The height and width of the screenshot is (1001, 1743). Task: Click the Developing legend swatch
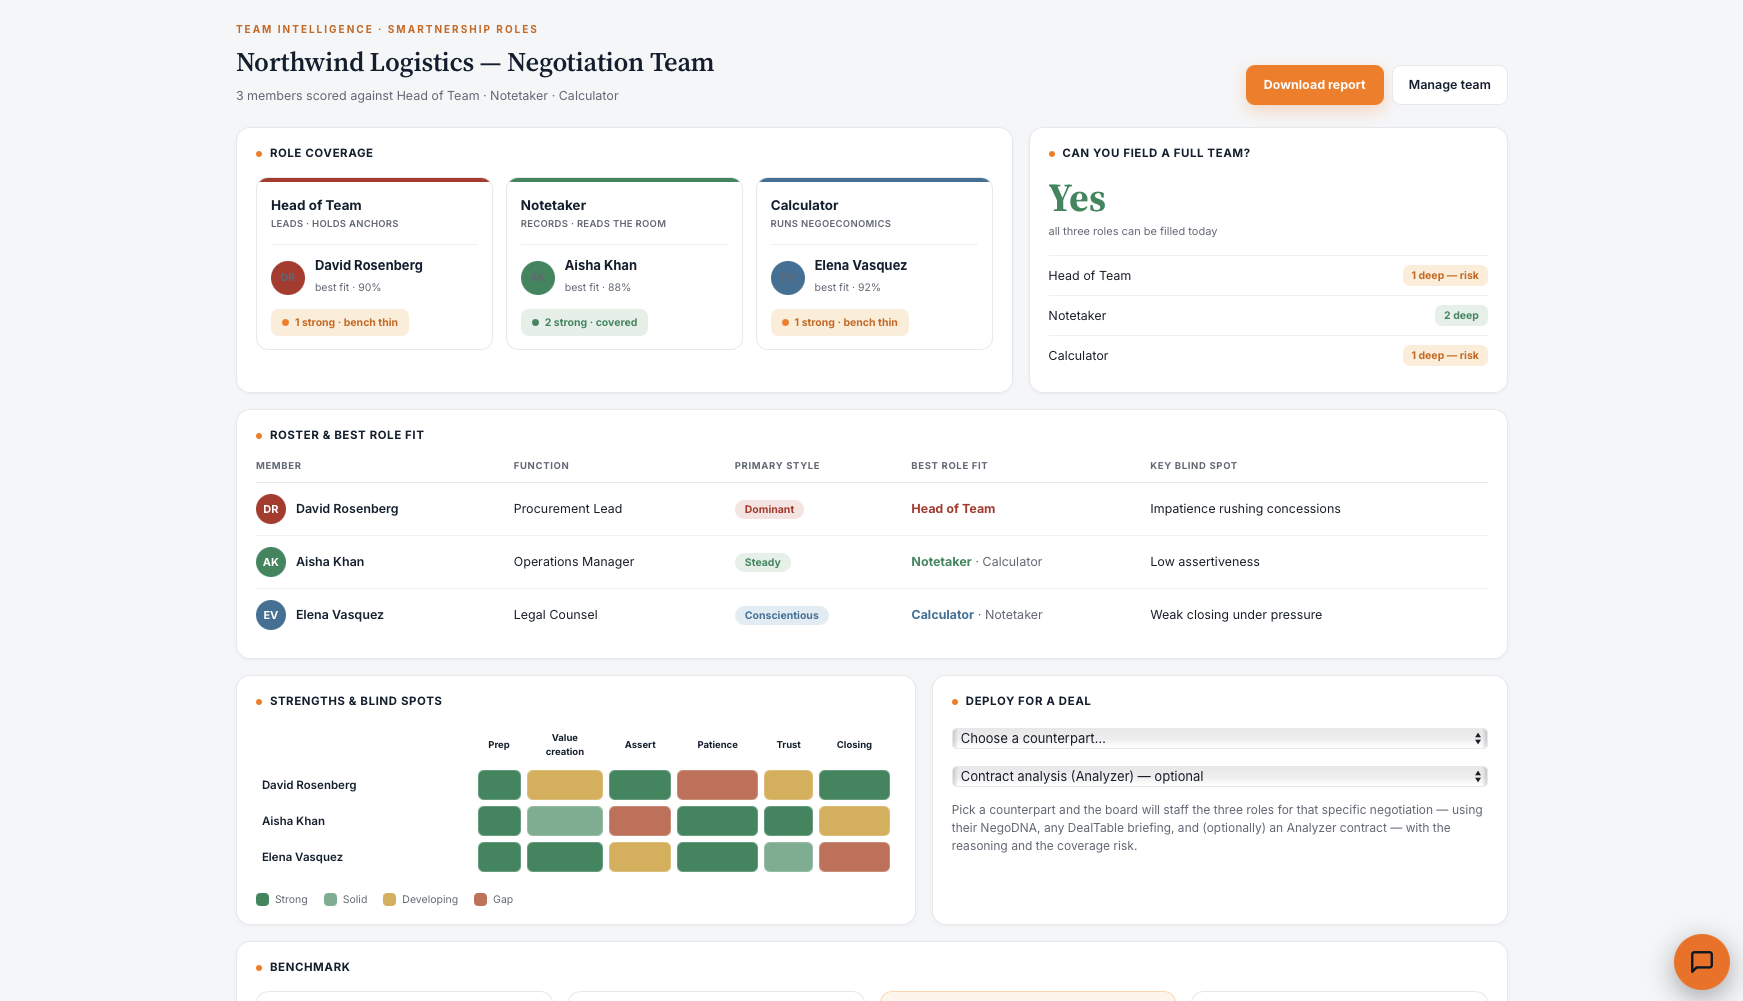click(390, 899)
